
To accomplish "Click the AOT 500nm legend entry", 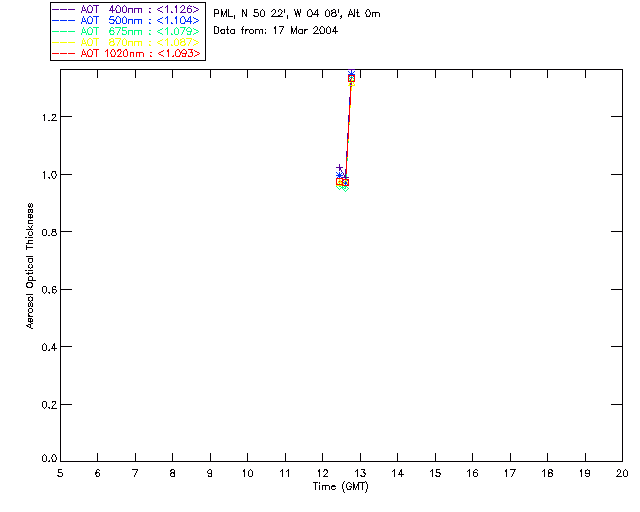I will [x=127, y=20].
